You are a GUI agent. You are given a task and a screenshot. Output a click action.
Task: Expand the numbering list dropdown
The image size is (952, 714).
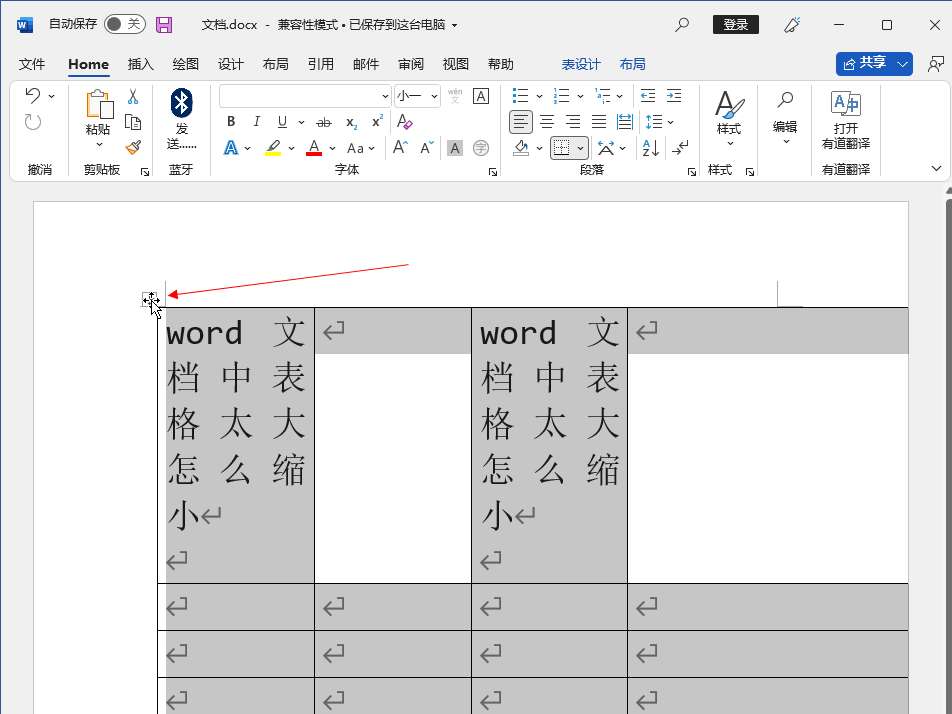(580, 97)
